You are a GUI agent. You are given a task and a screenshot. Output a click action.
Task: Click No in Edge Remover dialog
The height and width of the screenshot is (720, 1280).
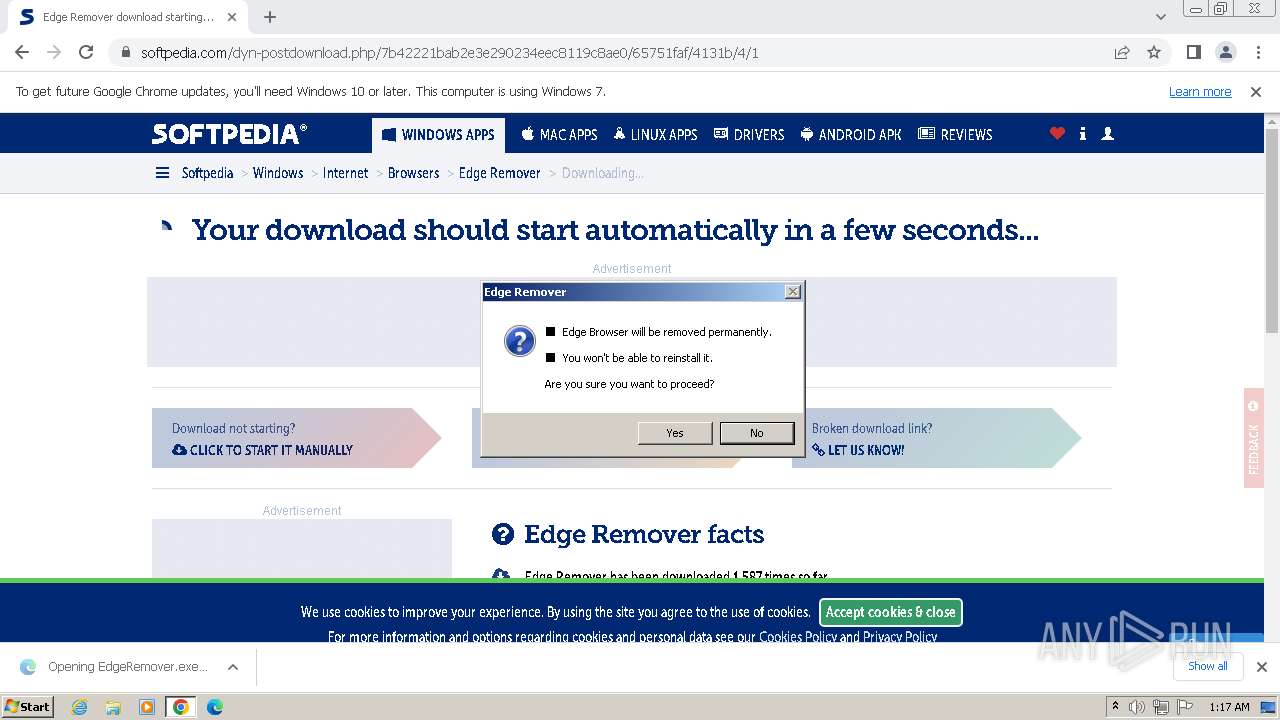coord(756,433)
